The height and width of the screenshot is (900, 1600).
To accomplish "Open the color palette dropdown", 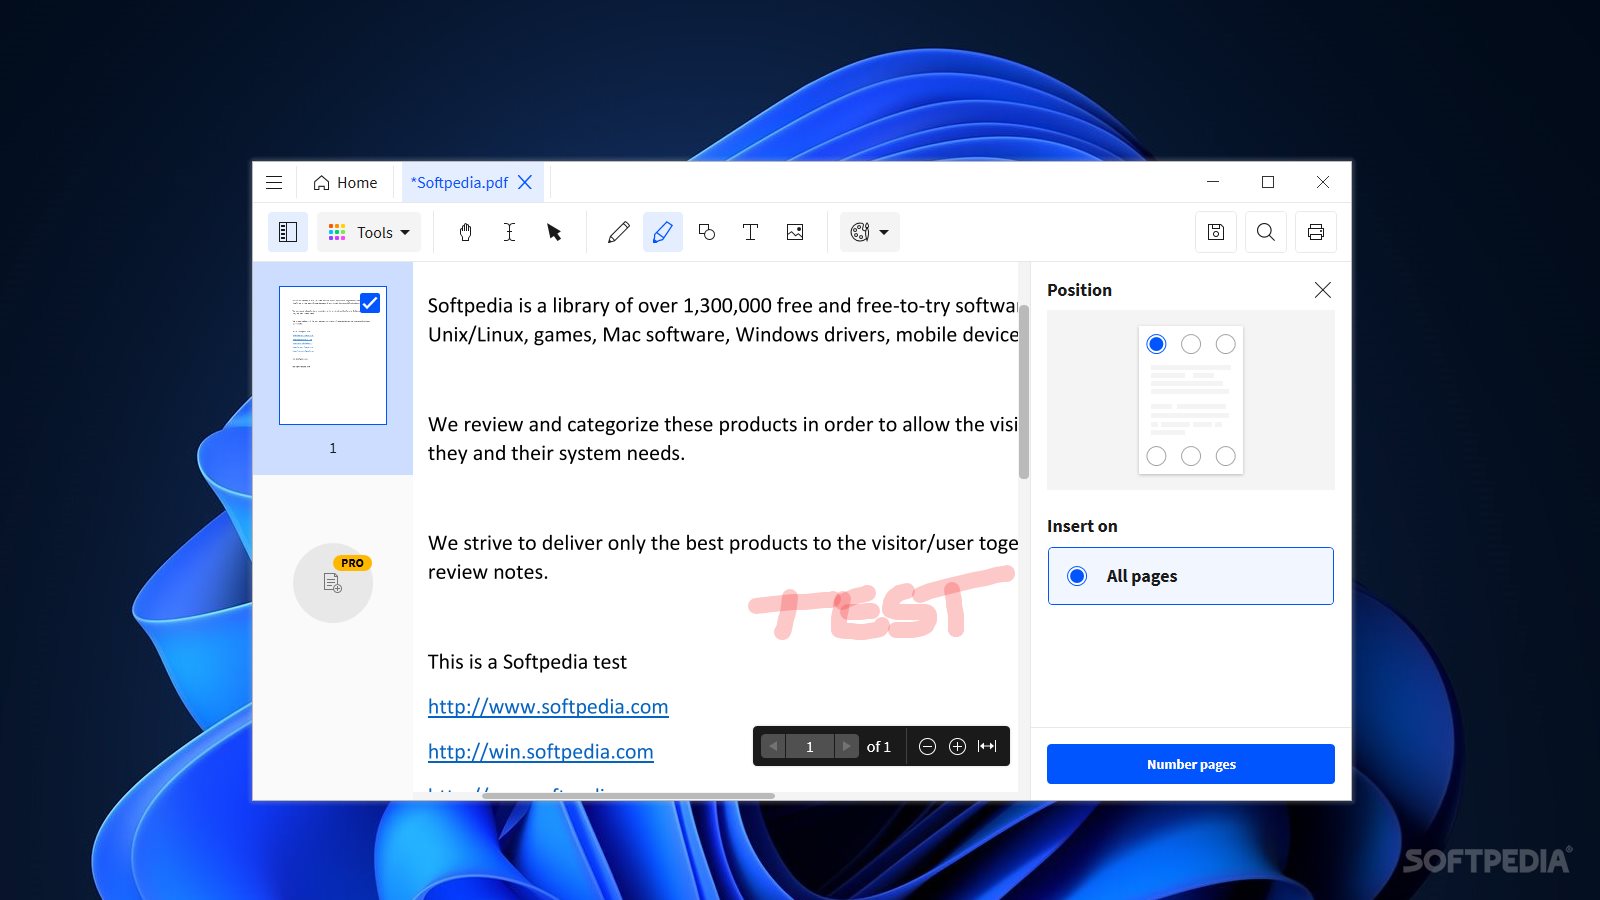I will tap(869, 232).
